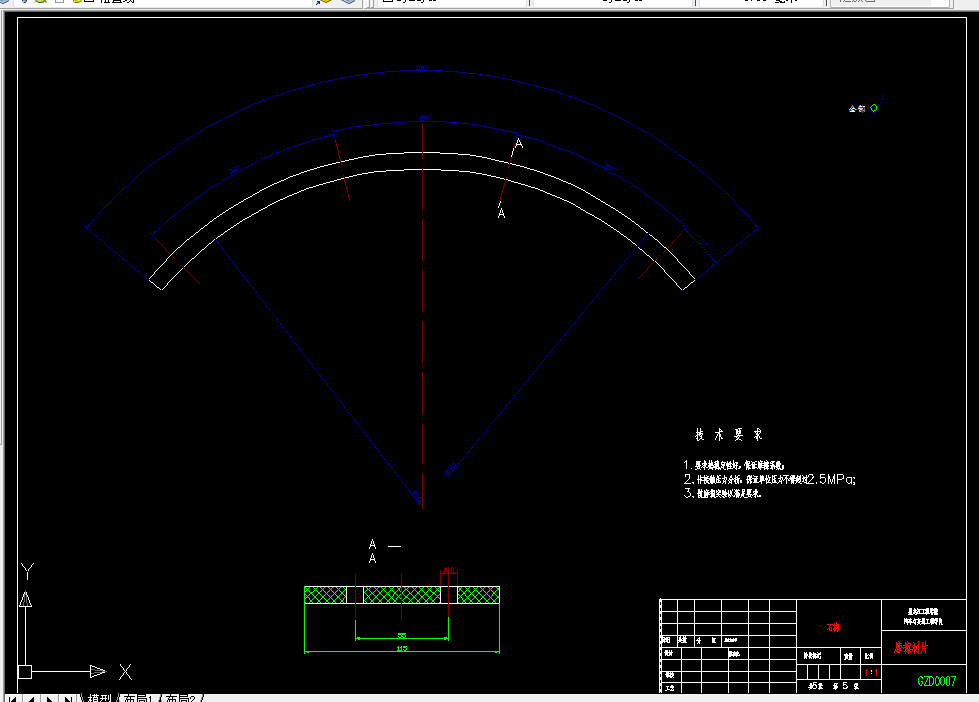Select the Φ10 hole dimension
The width and height of the screenshot is (979, 702).
[x=449, y=570]
